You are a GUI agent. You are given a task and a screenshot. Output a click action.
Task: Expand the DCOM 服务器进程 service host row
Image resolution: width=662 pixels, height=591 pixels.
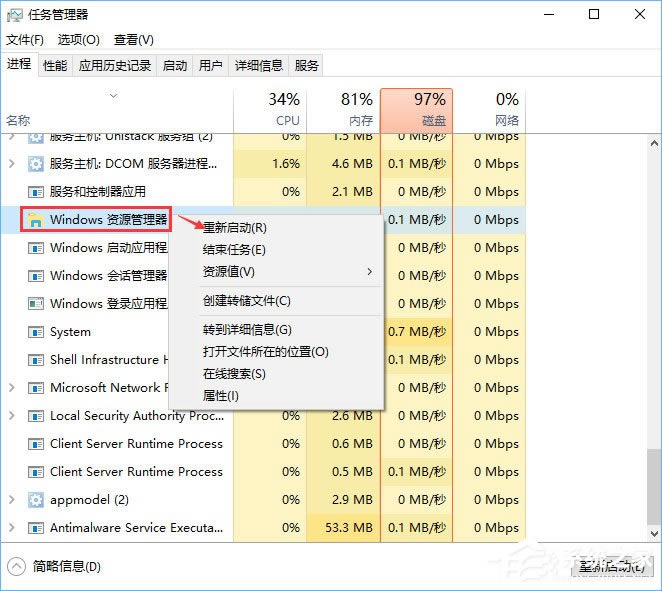click(12, 163)
